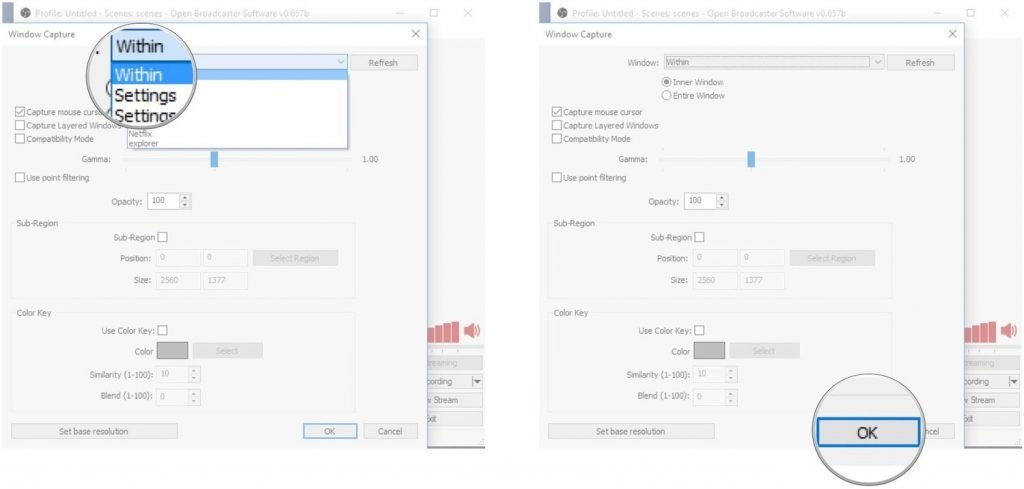Viewport: 1024px width, 489px height.
Task: Mute speaker icon behind dialog with open window list
Action: tap(472, 331)
